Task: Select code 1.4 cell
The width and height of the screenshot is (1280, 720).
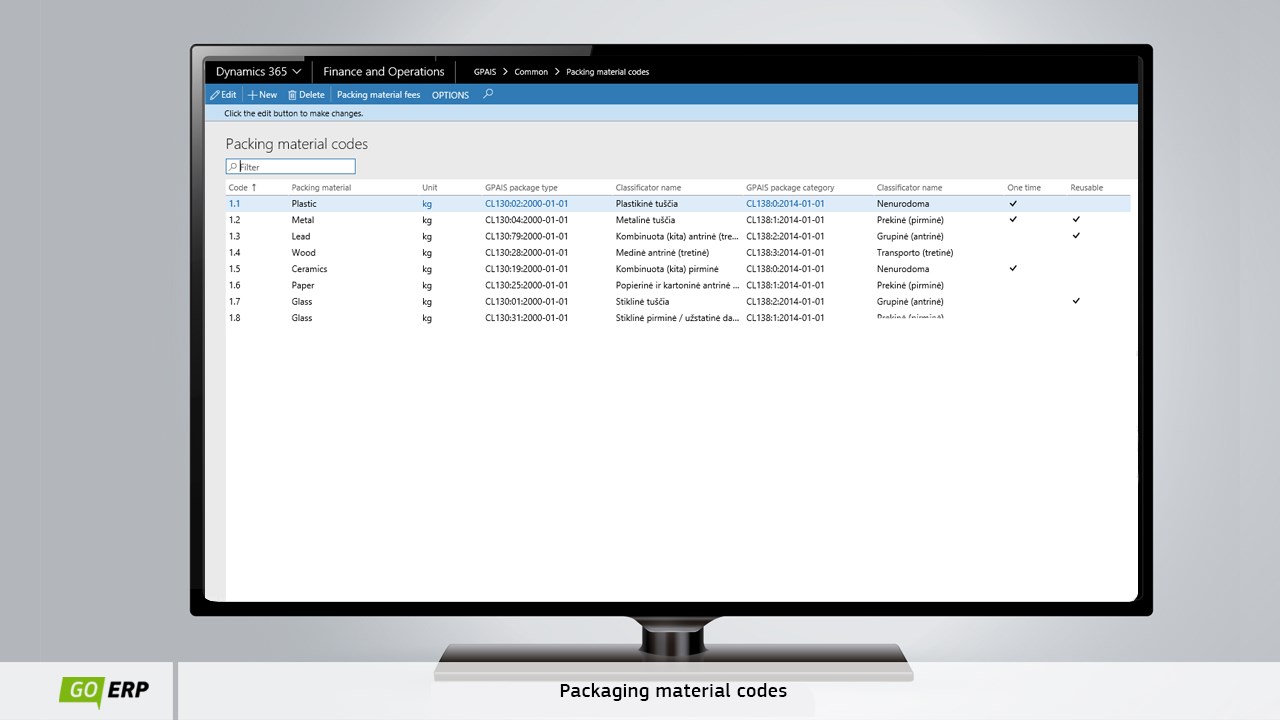Action: click(235, 253)
